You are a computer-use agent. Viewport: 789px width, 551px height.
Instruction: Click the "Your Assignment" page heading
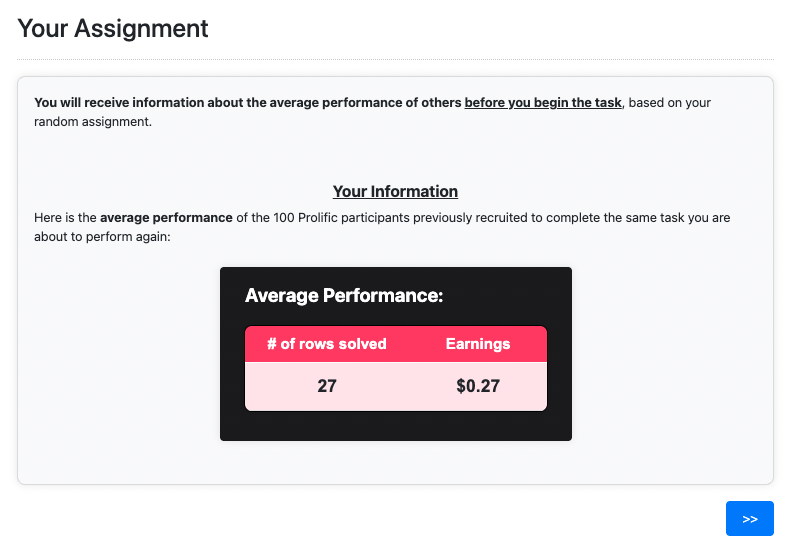pos(113,28)
